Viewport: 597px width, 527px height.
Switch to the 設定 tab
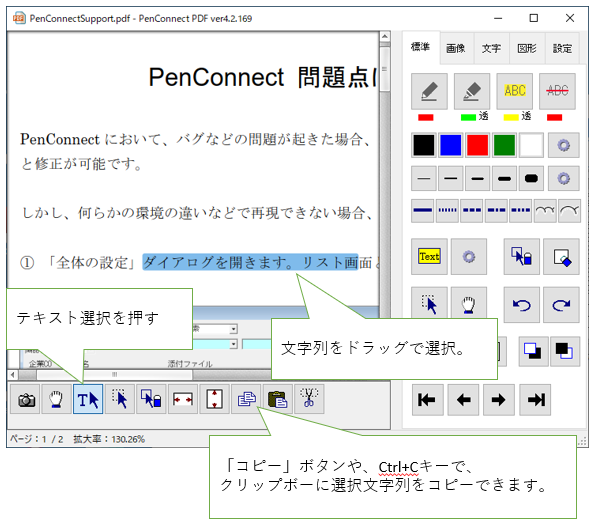[562, 48]
